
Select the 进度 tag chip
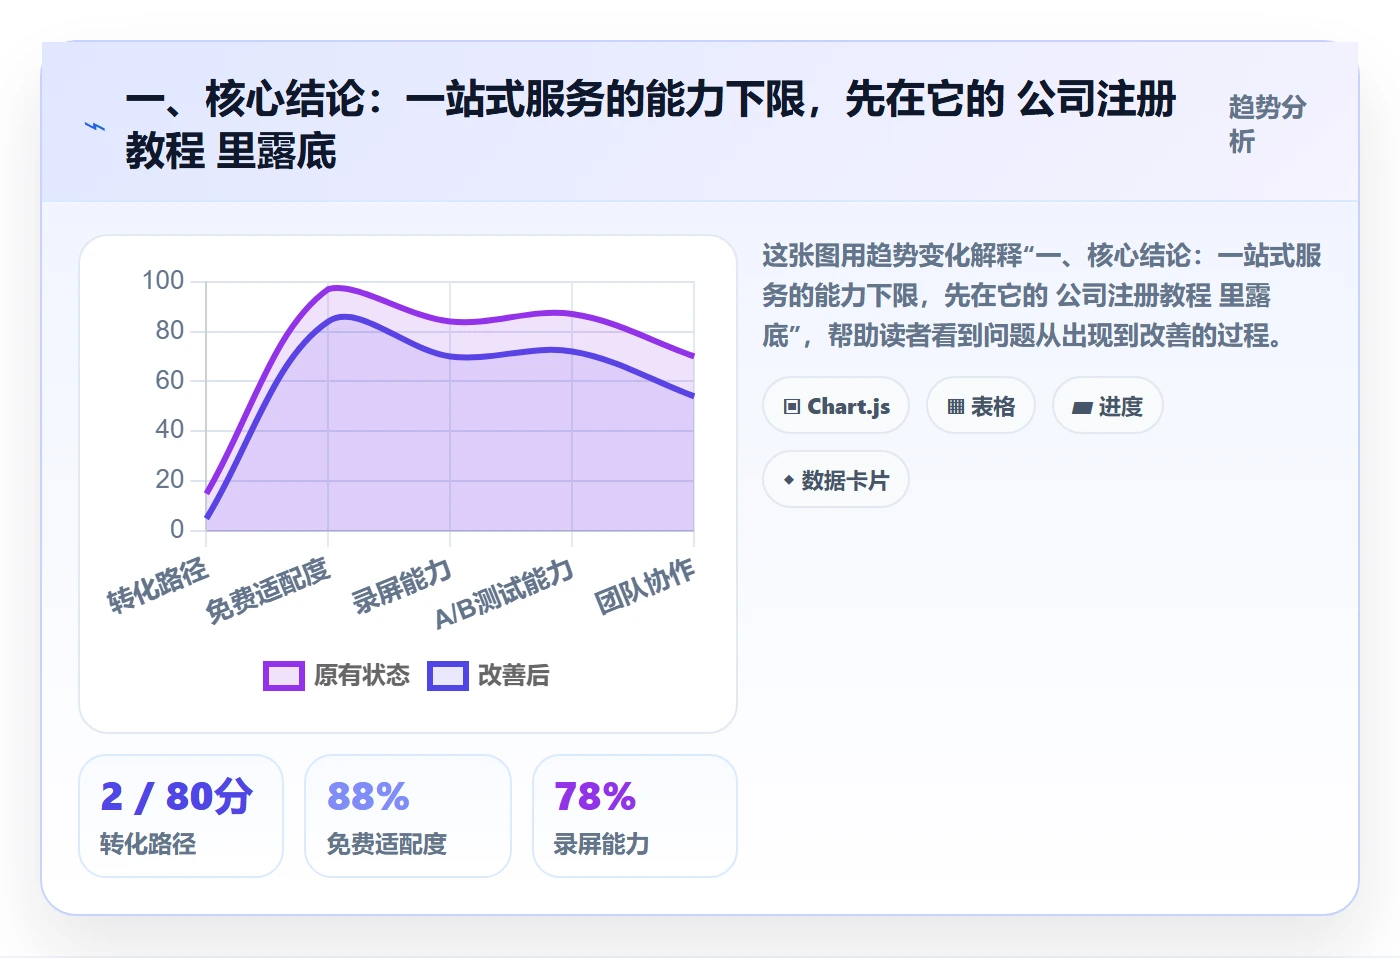point(1107,406)
